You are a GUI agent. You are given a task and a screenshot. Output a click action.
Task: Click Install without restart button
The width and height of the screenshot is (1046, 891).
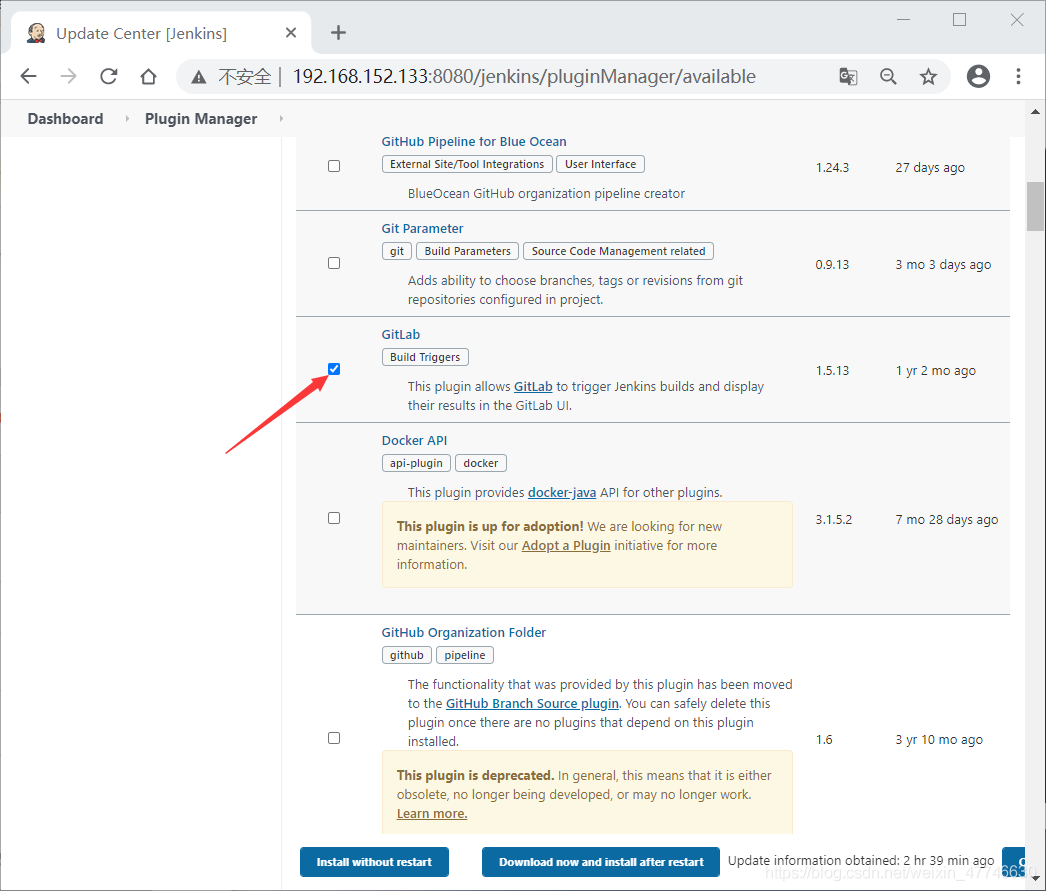[374, 862]
